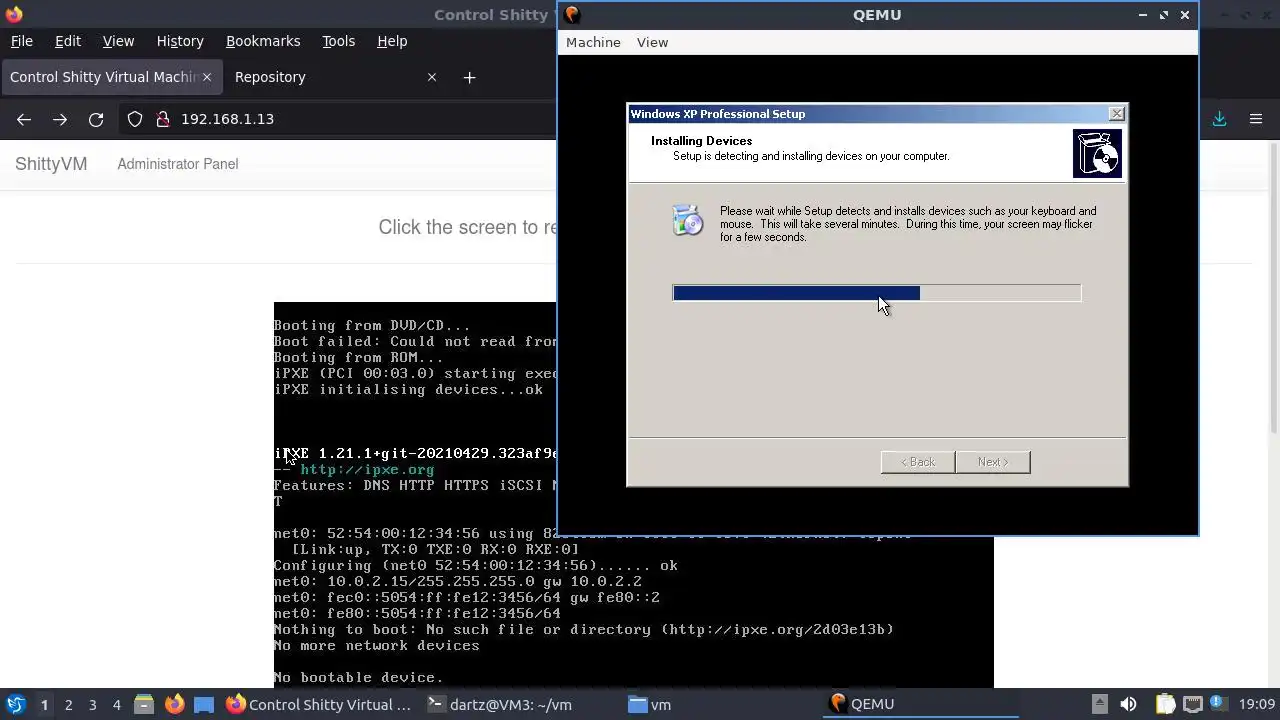Click the disabled Back button in XP Setup

point(917,462)
